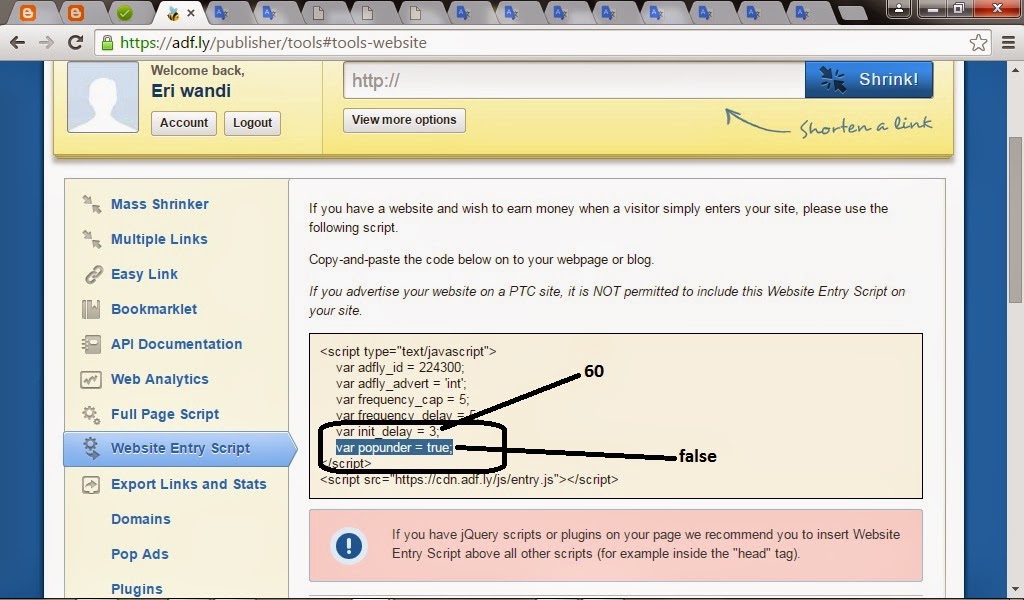Image resolution: width=1024 pixels, height=600 pixels.
Task: Open the Domains link
Action: click(x=140, y=519)
